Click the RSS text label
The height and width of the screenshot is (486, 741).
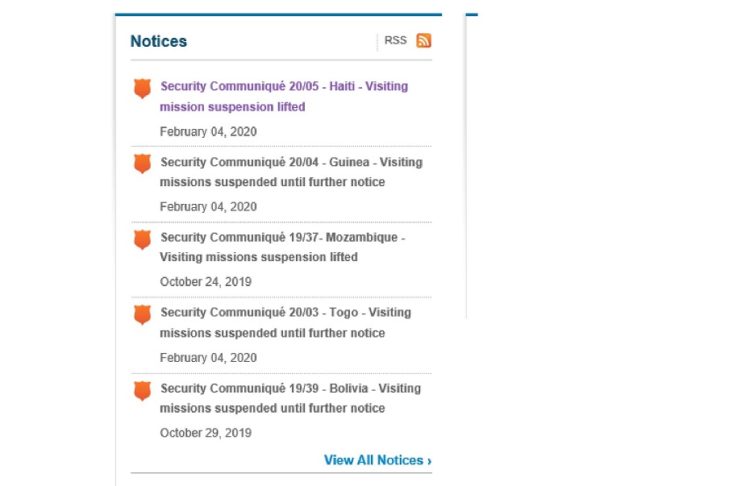tap(396, 40)
